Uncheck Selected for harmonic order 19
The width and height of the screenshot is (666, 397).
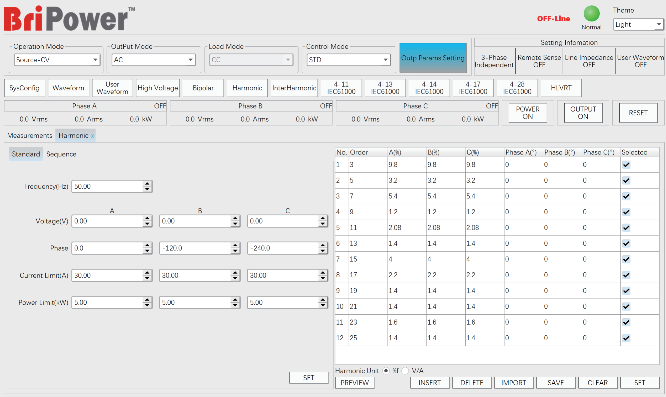click(x=626, y=291)
